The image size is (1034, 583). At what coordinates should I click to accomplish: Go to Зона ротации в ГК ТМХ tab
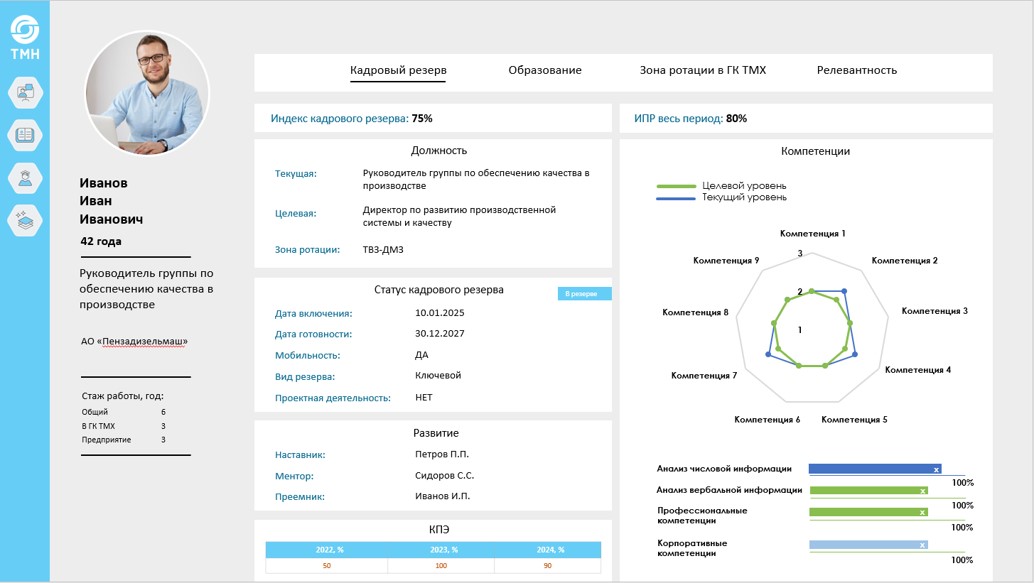pyautogui.click(x=702, y=71)
